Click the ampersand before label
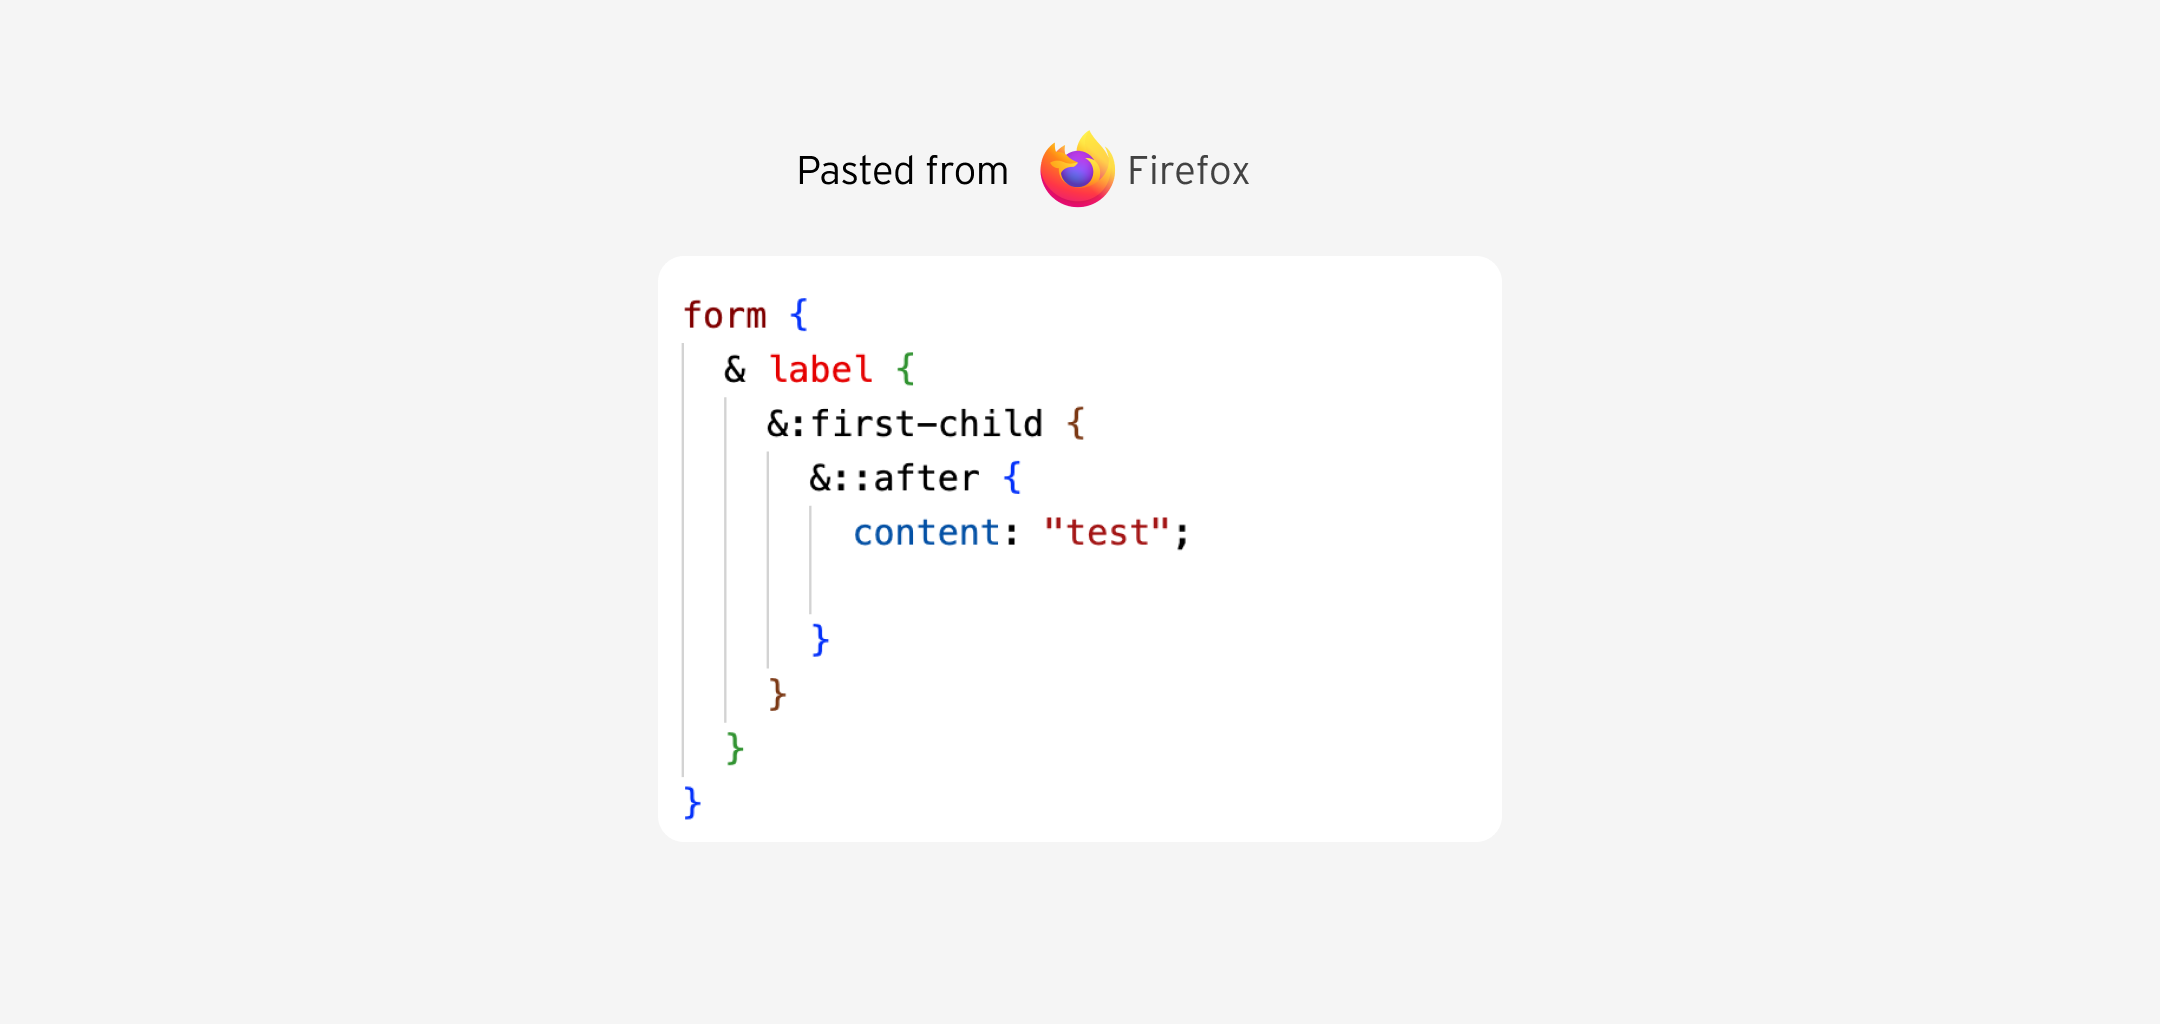The image size is (2160, 1024). [735, 370]
